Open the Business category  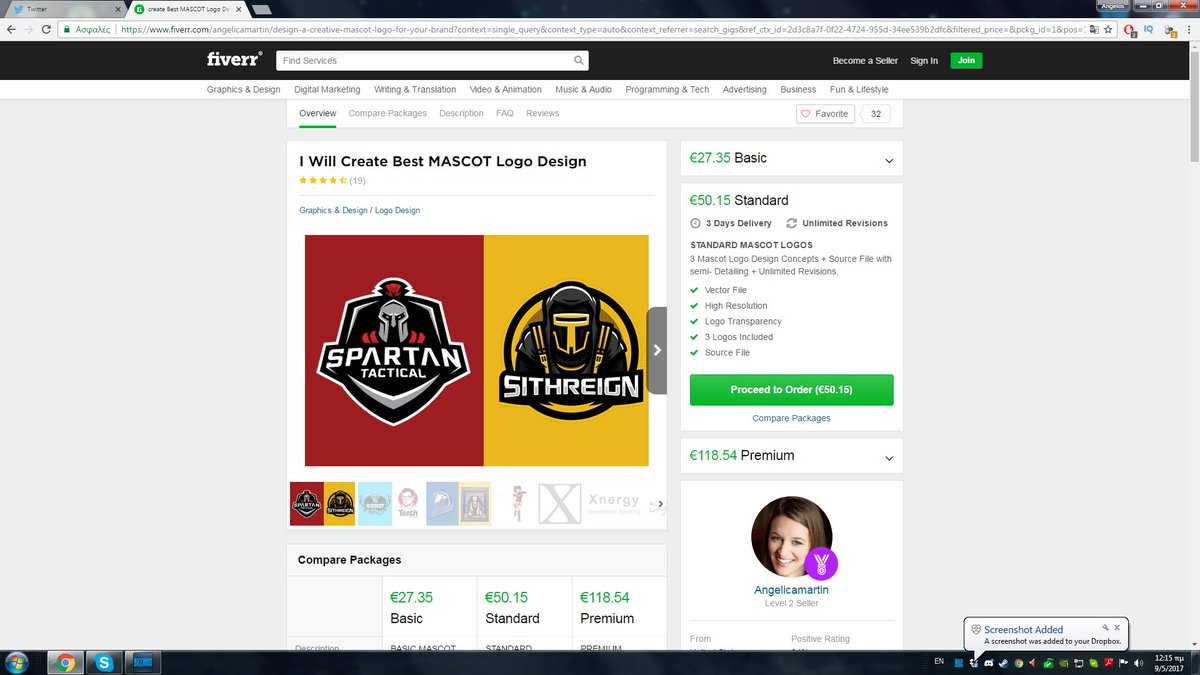click(798, 89)
